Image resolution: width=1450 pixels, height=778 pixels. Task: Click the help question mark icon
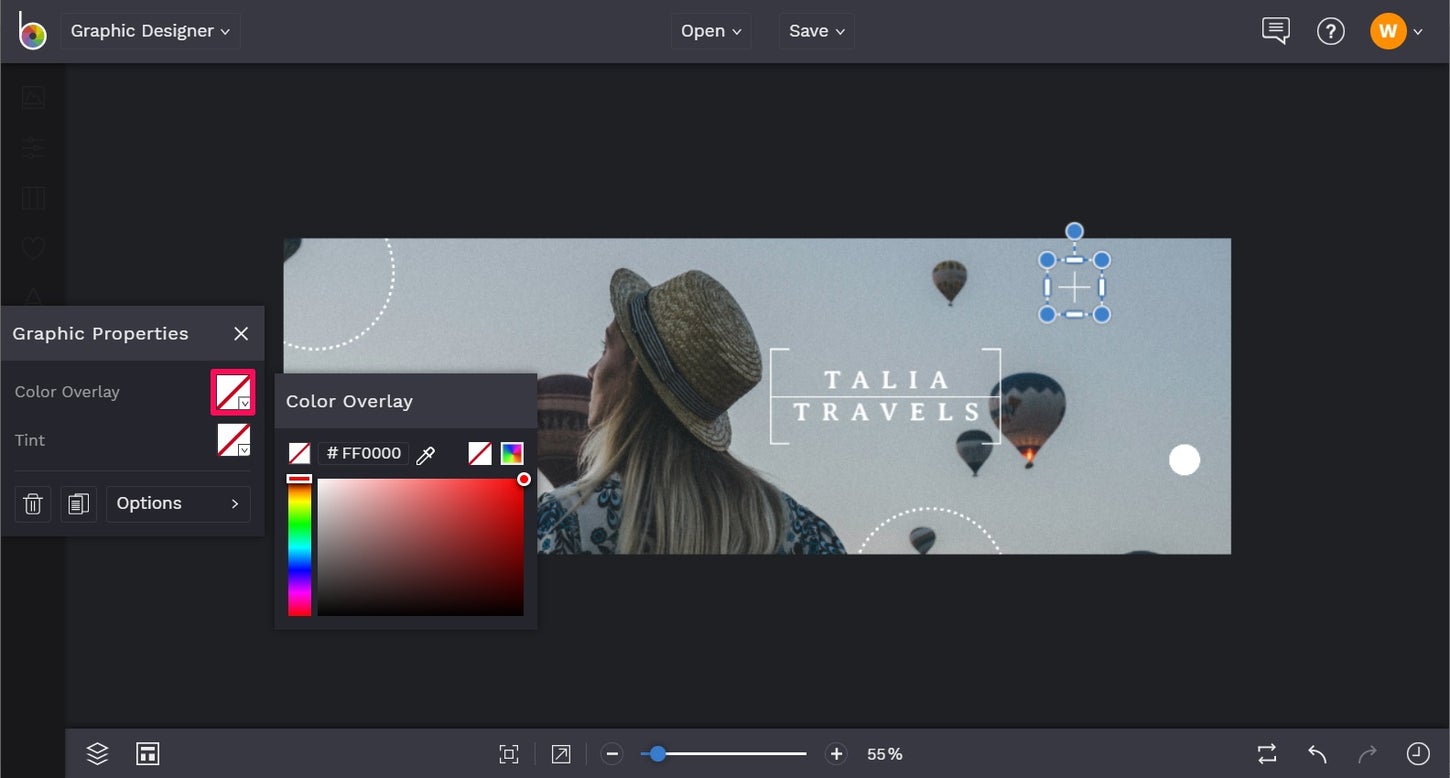point(1330,31)
